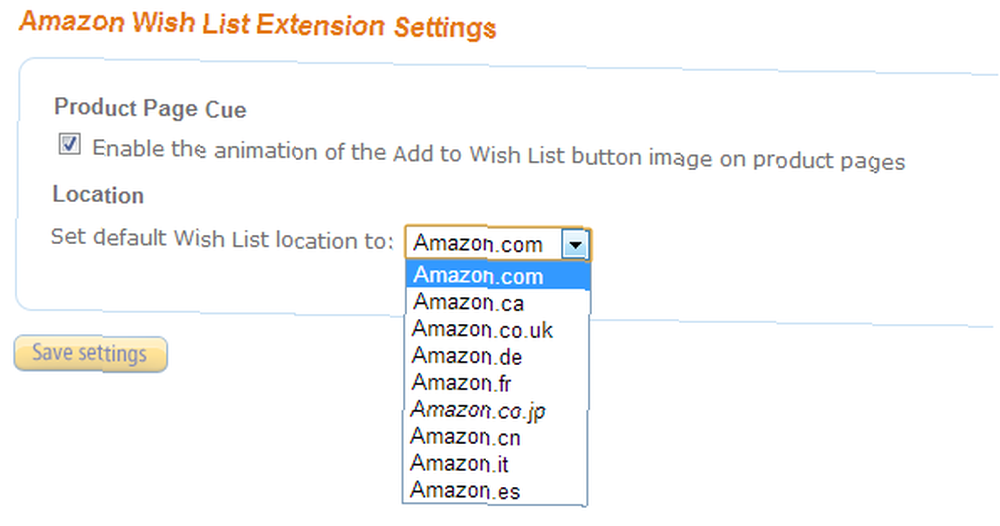This screenshot has width=1000, height=526.
Task: Select Amazon.fr in the dropdown list
Action: pos(496,383)
